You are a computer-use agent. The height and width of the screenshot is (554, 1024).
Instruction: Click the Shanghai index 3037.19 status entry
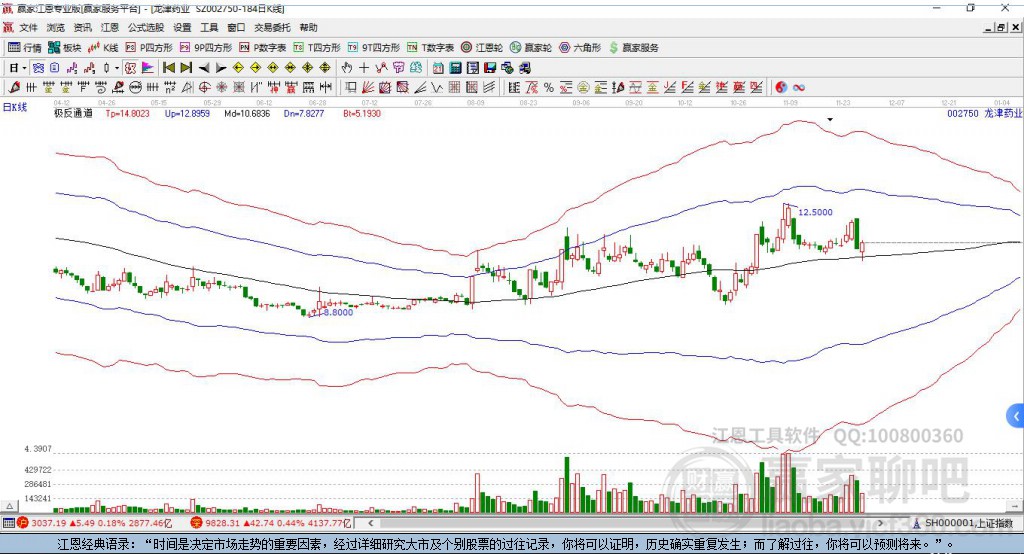(95, 523)
